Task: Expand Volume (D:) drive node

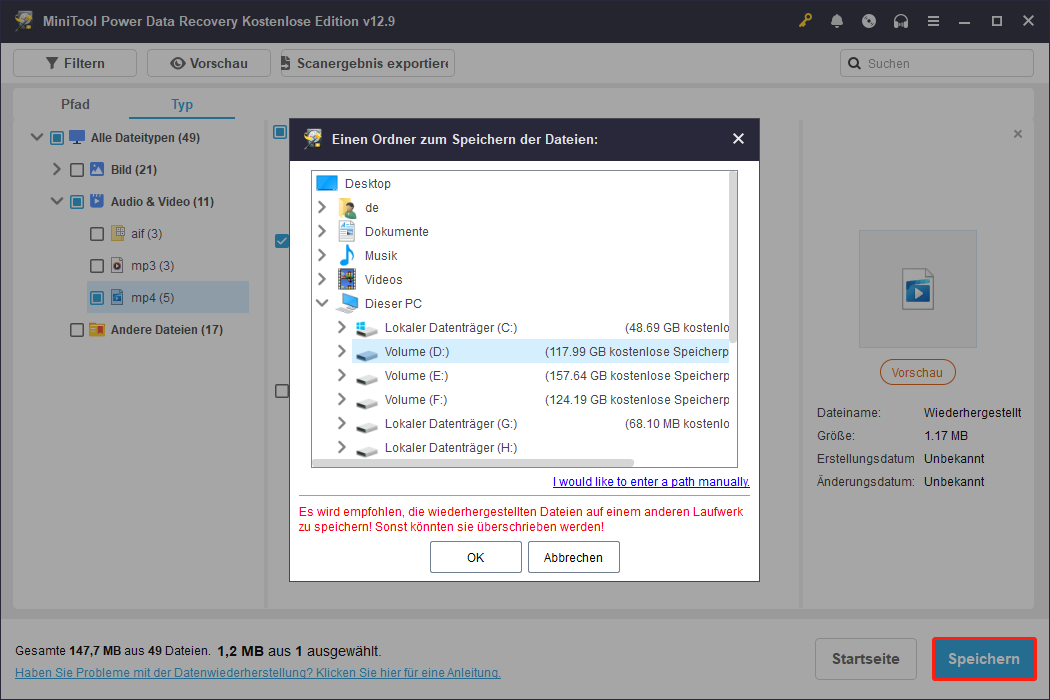Action: 342,351
